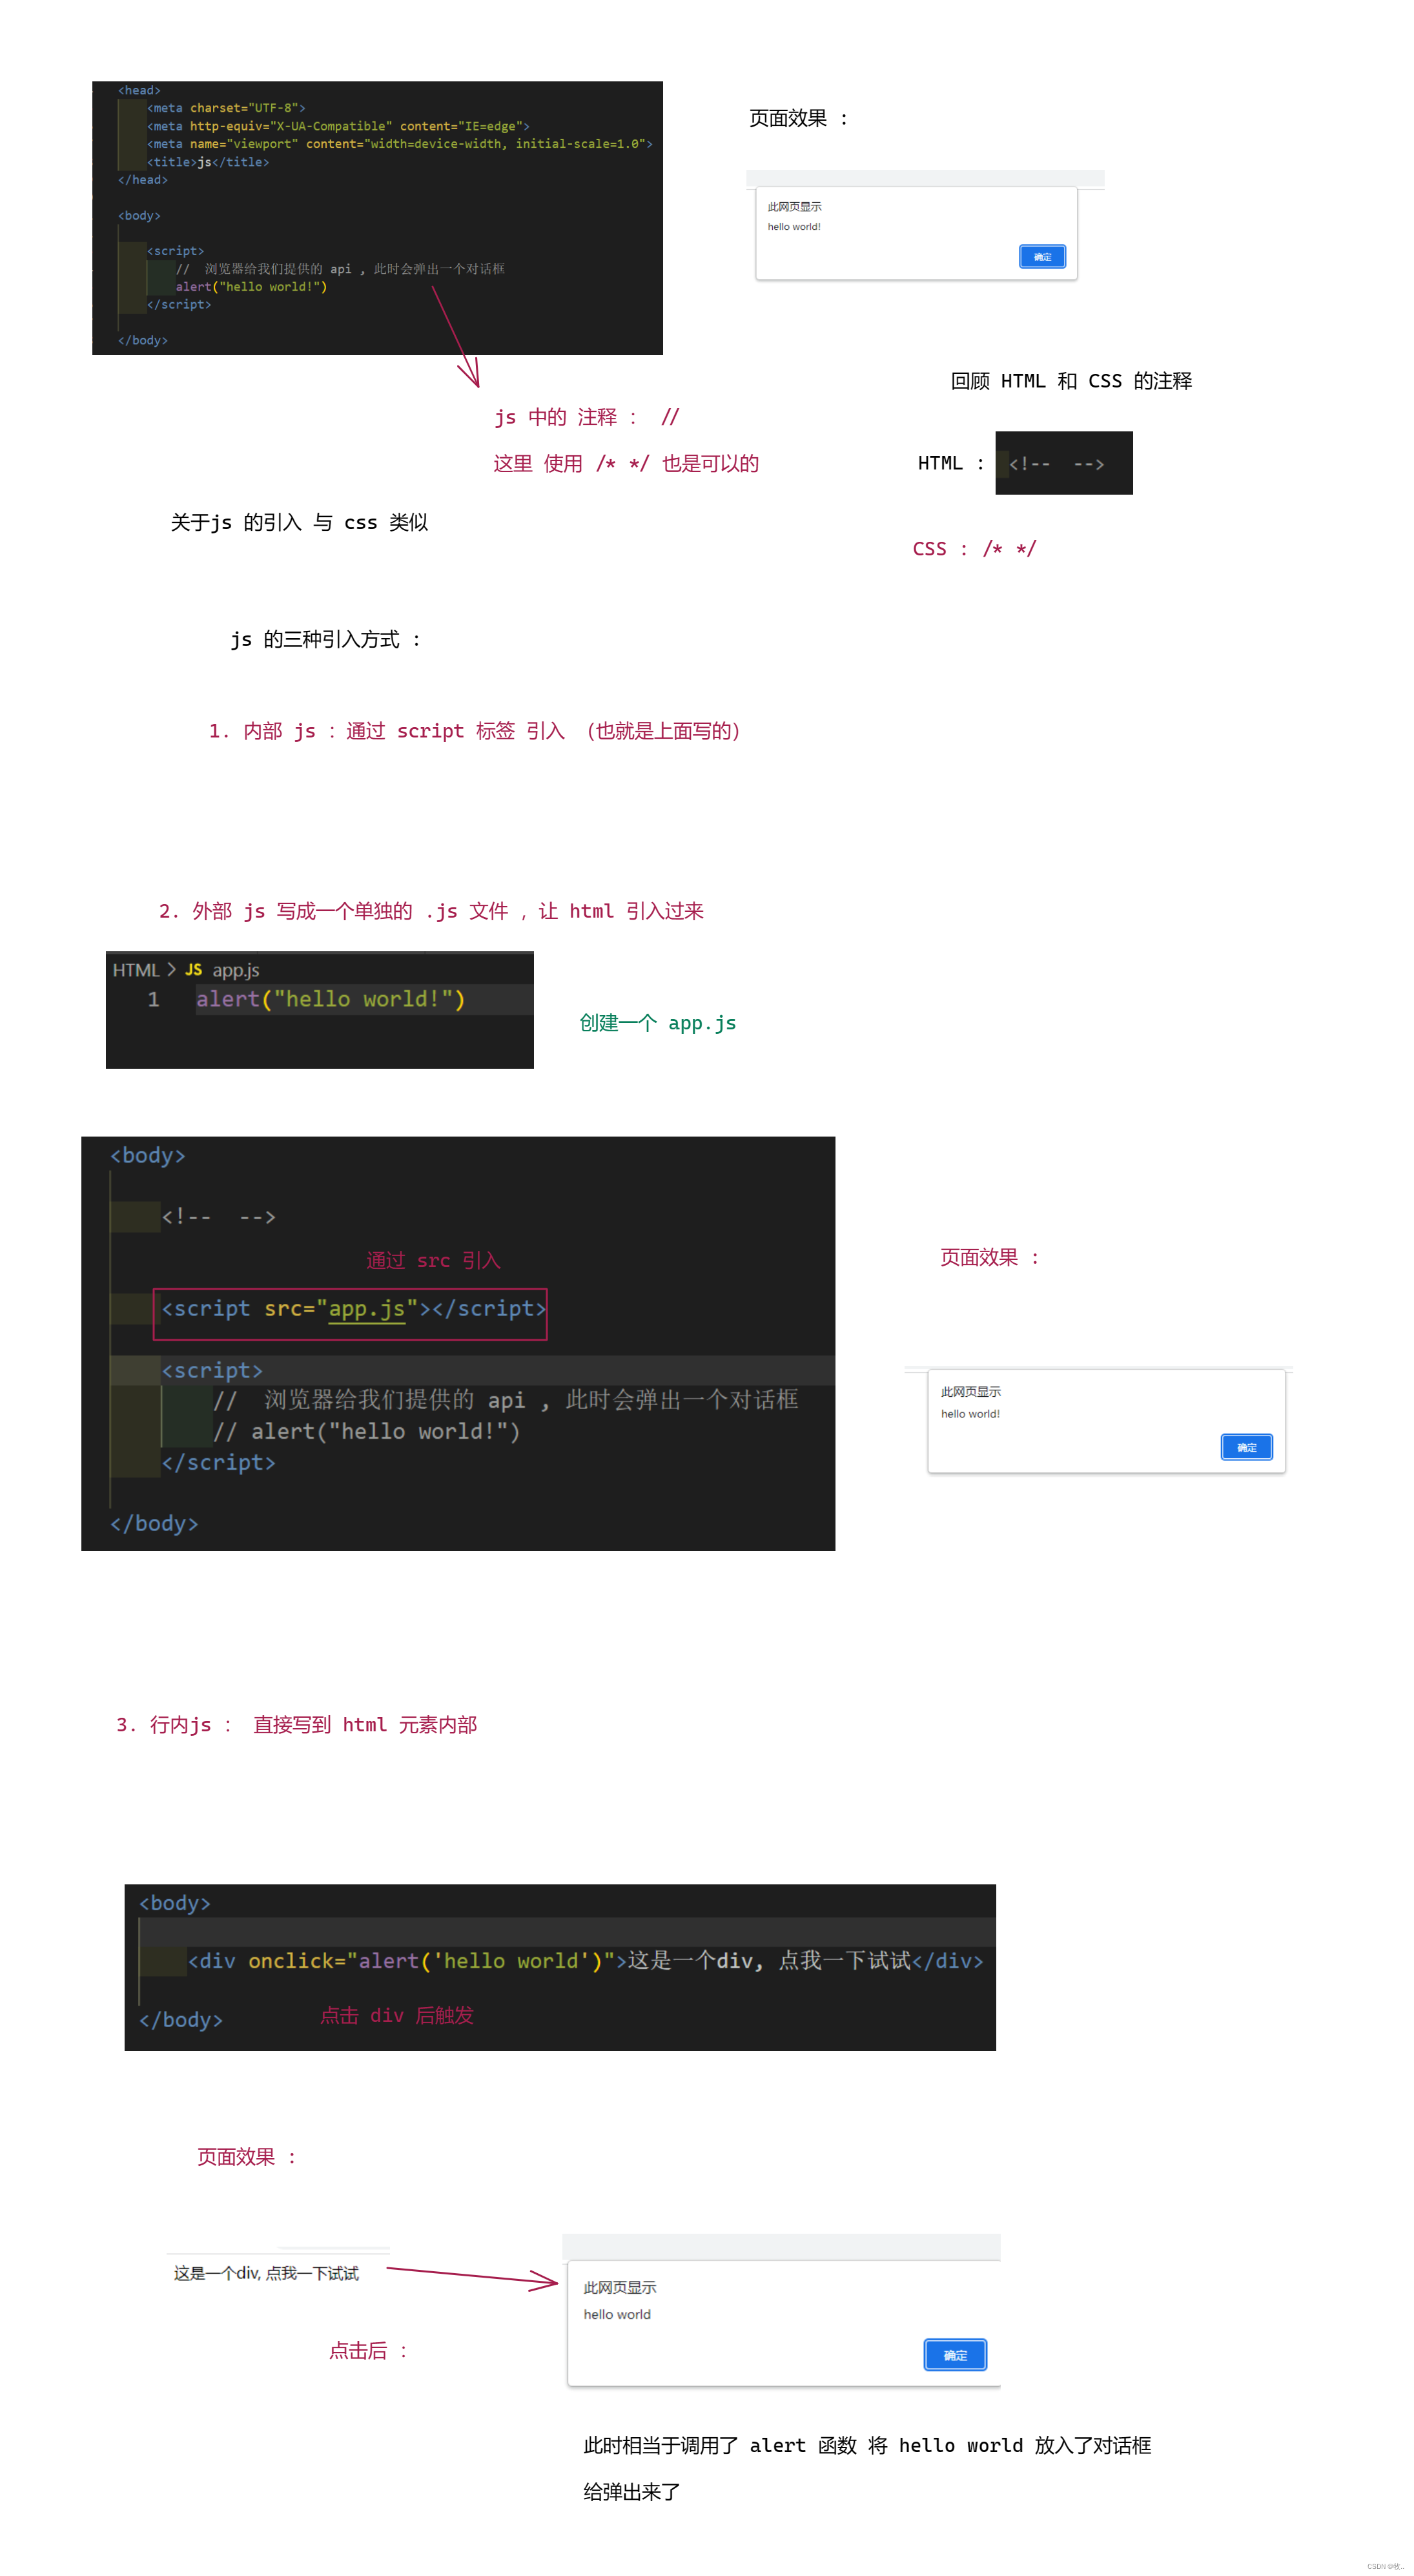
Task: Click the text 回顾 HTML 和 CSS 的注释
Action: point(1071,381)
